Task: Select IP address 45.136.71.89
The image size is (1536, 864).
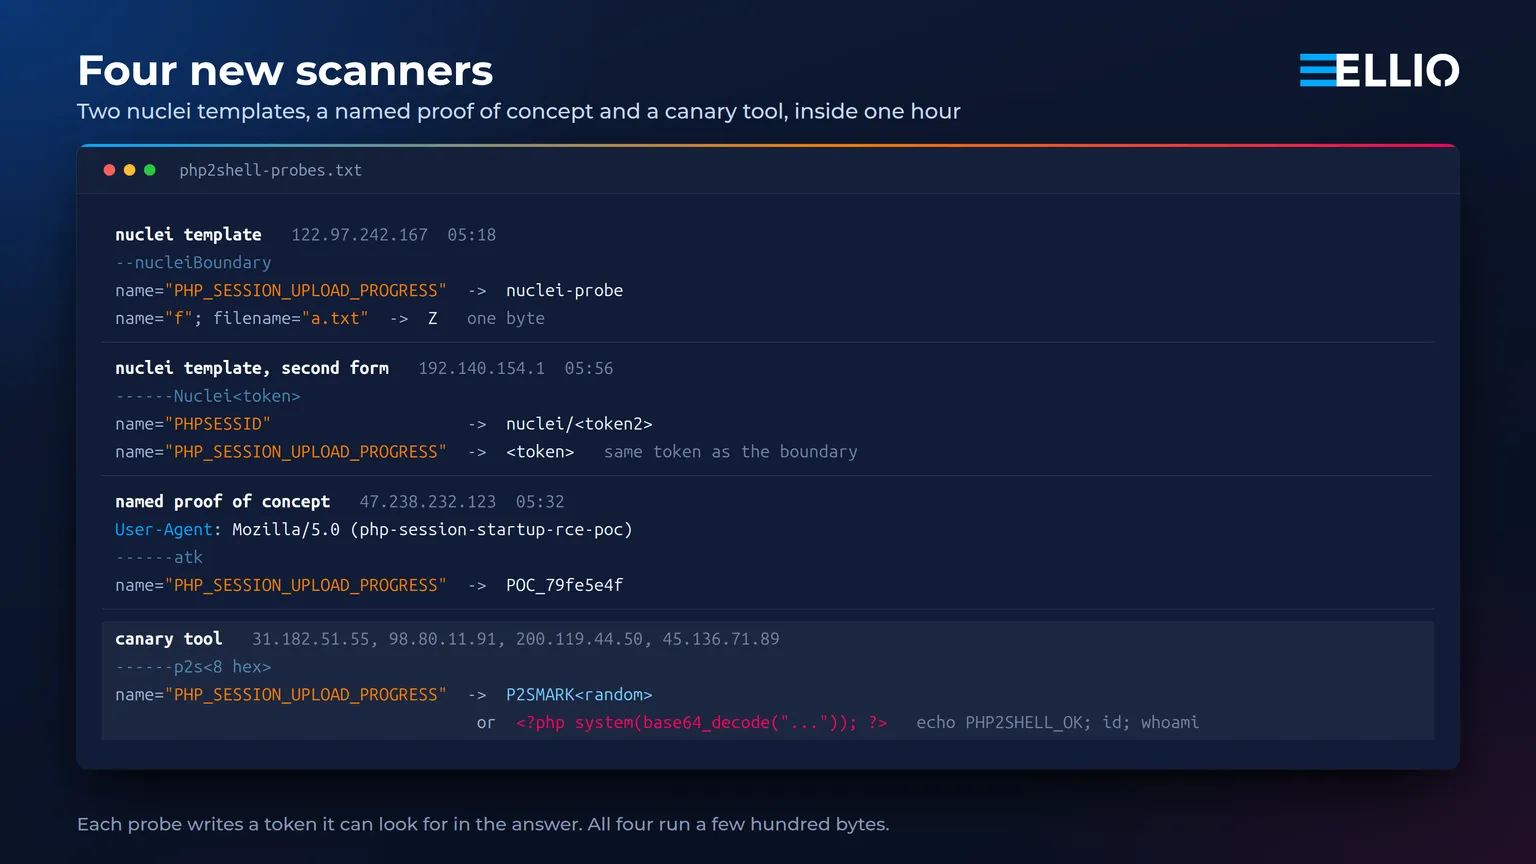Action: 721,639
